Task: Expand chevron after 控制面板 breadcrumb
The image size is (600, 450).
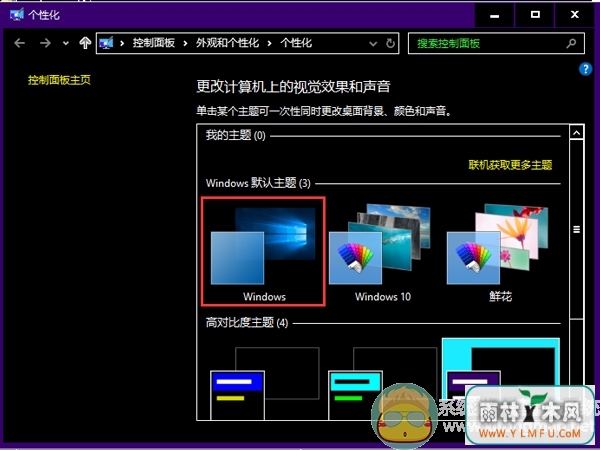Action: tap(185, 43)
